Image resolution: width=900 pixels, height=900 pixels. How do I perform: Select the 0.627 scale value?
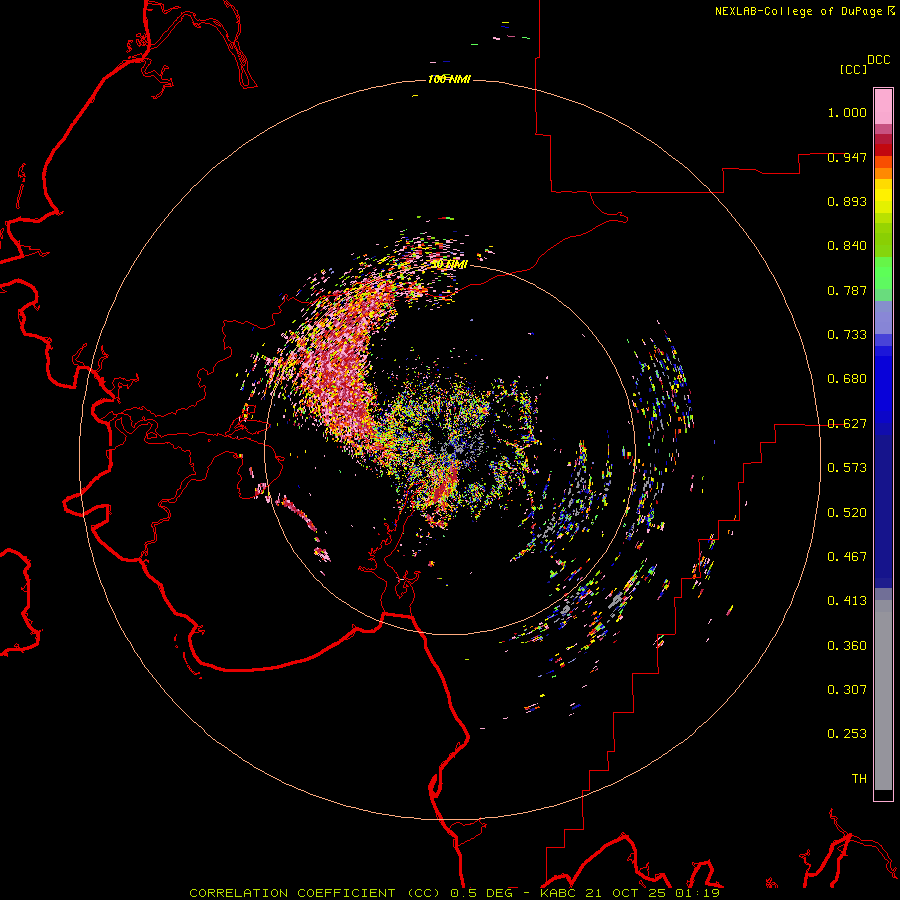click(x=847, y=424)
